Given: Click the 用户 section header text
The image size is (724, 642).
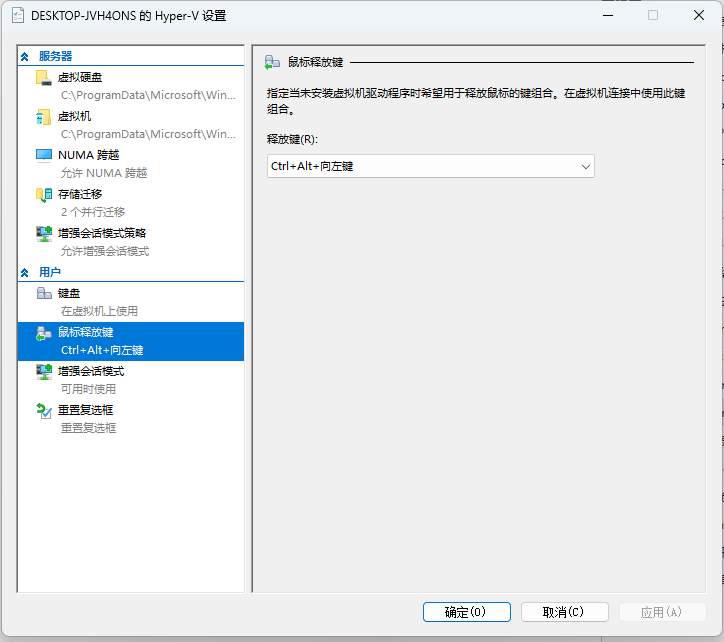Looking at the screenshot, I should 50,273.
